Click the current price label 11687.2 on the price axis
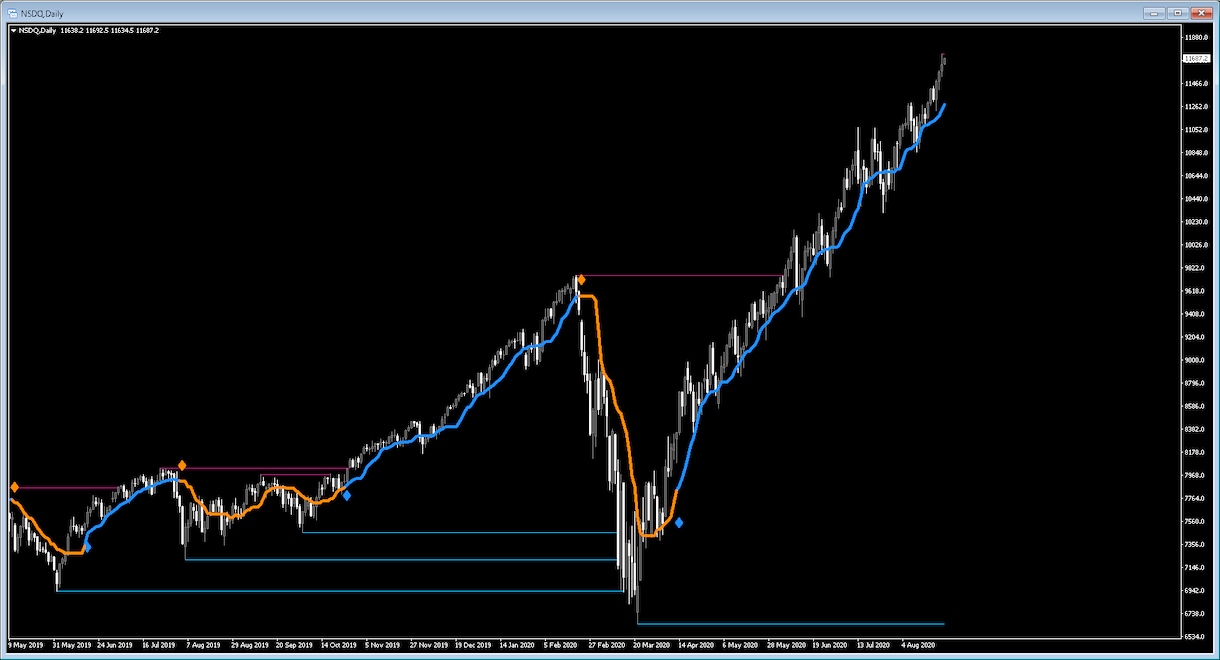This screenshot has height=660, width=1220. pos(1196,59)
